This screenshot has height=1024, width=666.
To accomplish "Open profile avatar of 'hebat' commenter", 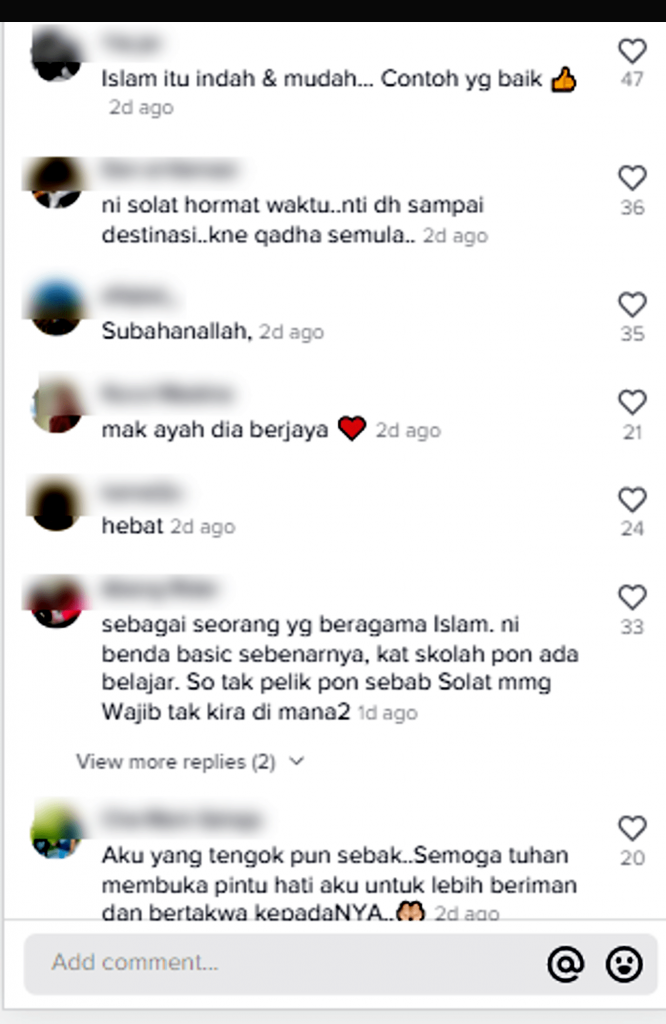I will (x=56, y=504).
